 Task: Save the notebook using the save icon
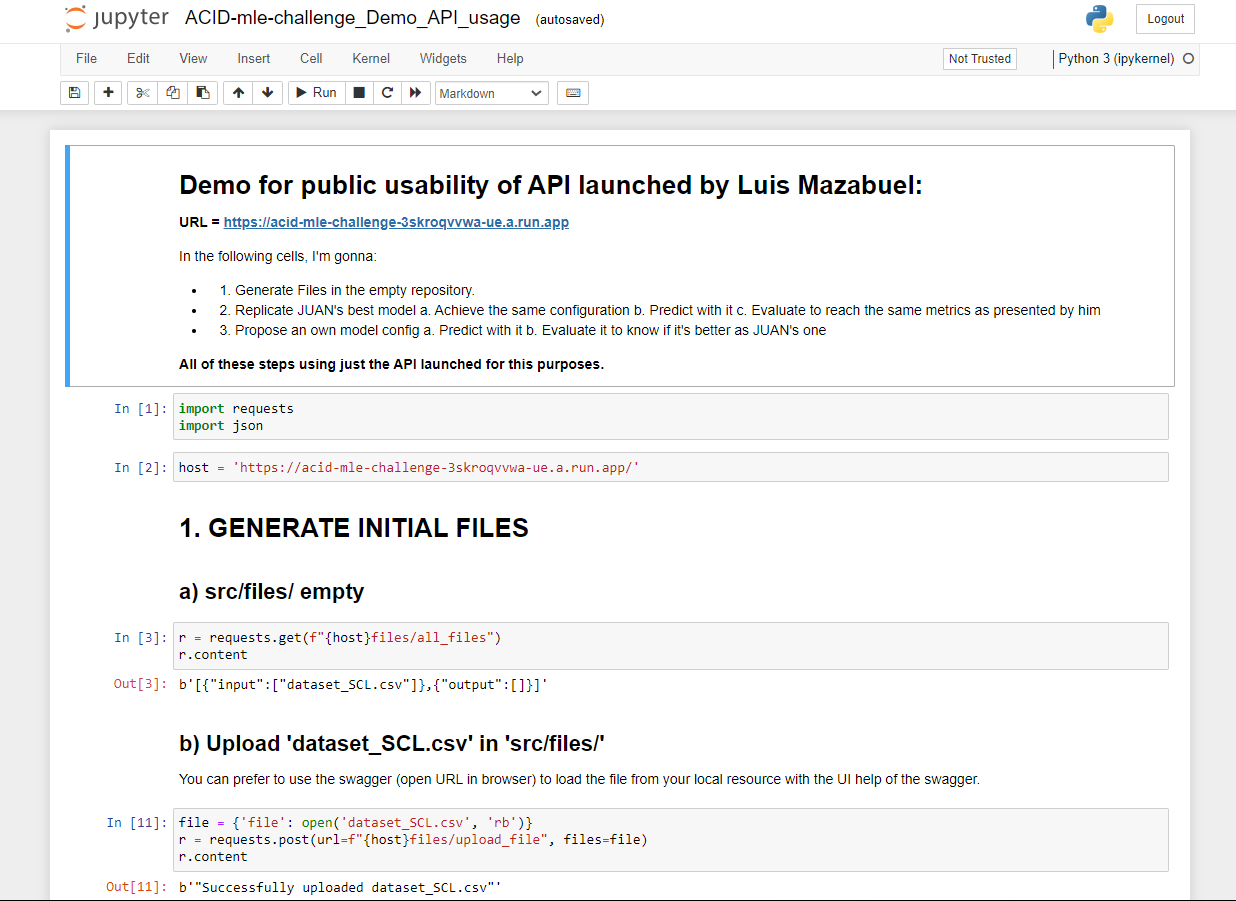click(74, 92)
